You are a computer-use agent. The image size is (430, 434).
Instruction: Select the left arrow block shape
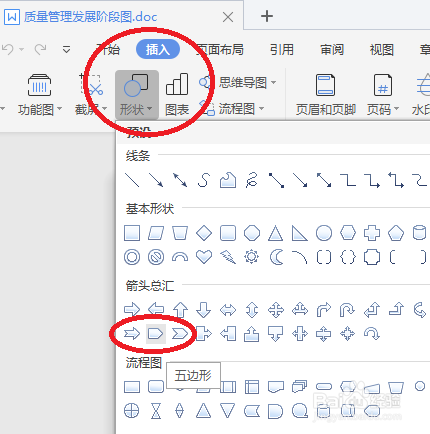[x=156, y=310]
